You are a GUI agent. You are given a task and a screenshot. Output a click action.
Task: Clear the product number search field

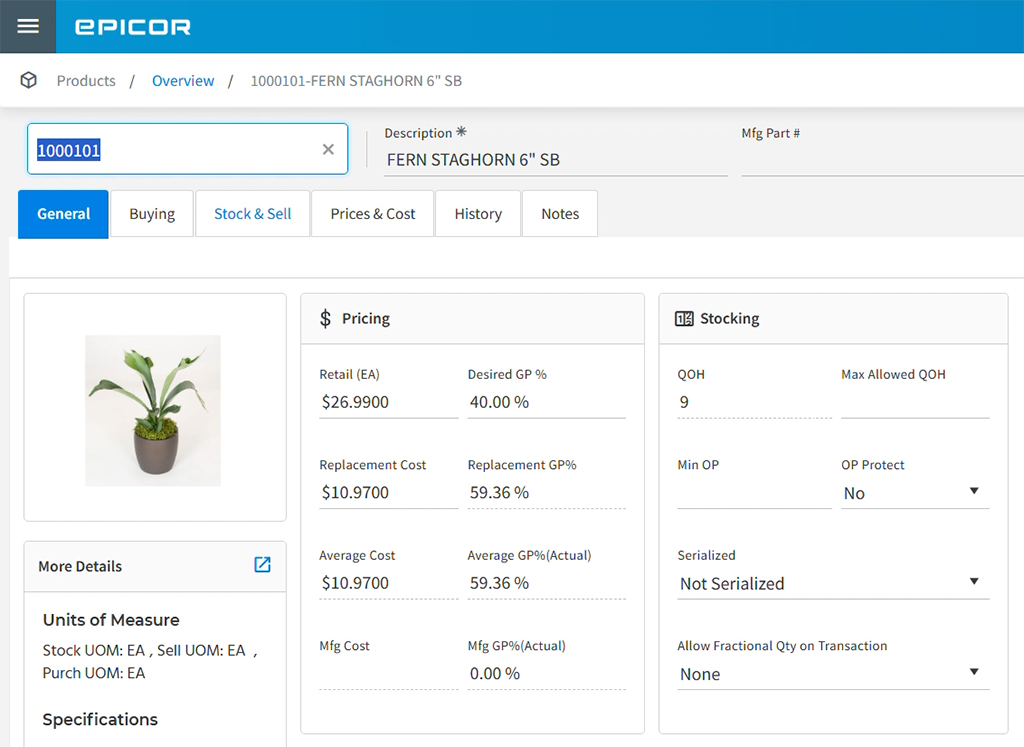tap(328, 148)
